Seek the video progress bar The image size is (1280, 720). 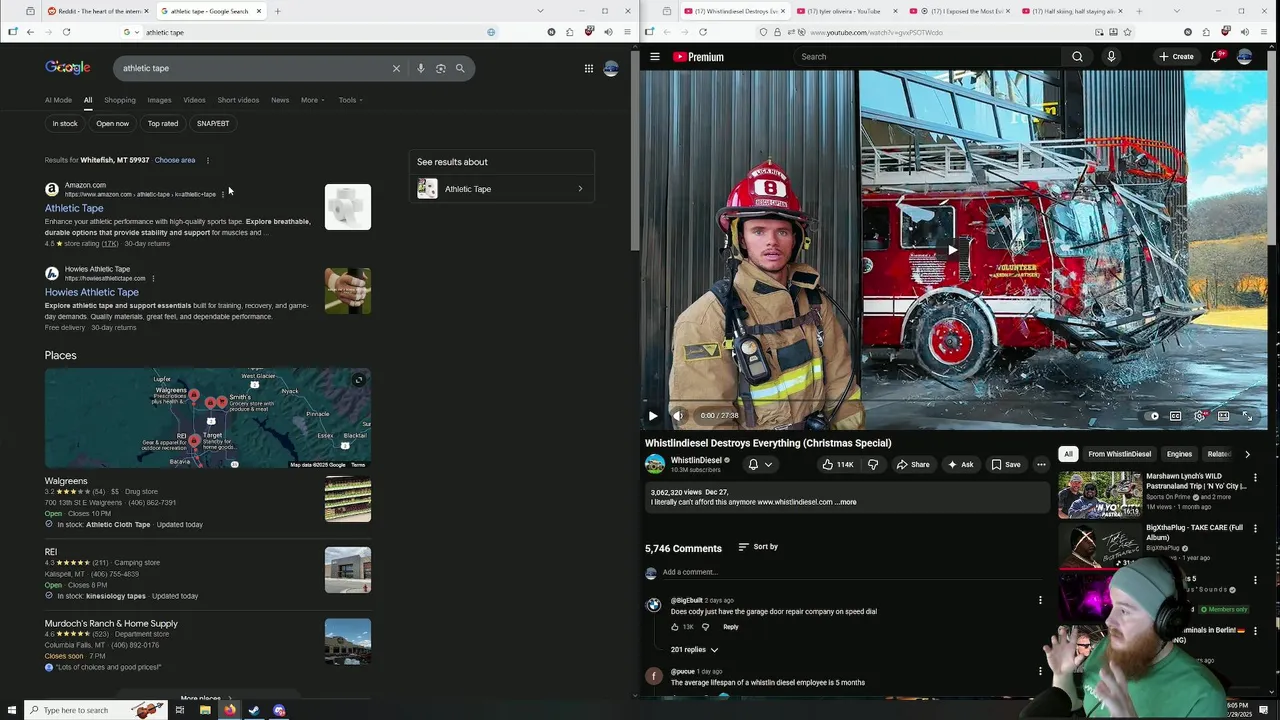pos(953,402)
